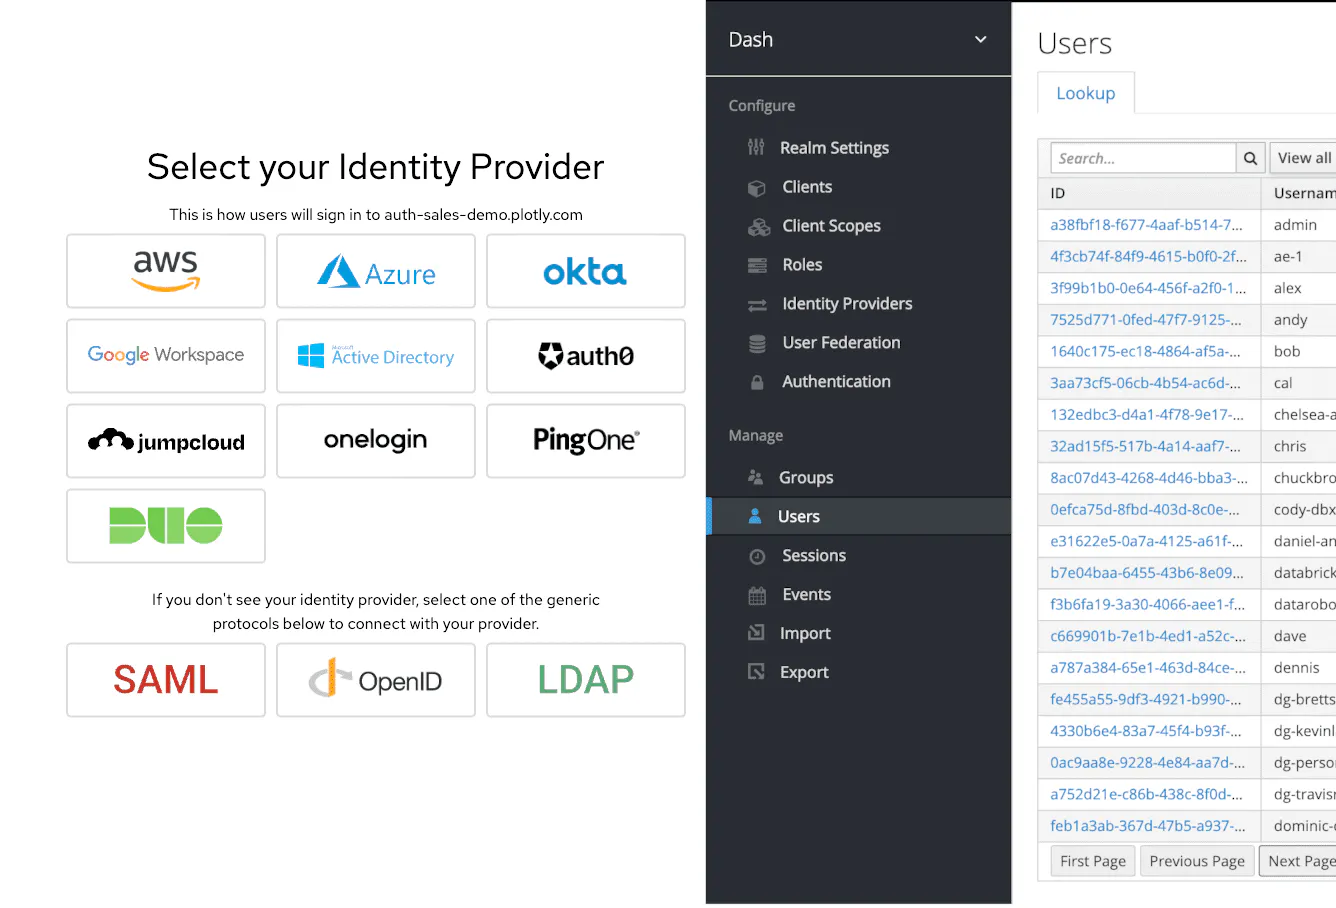This screenshot has width=1336, height=908.
Task: Click the ID column header
Action: [1150, 193]
